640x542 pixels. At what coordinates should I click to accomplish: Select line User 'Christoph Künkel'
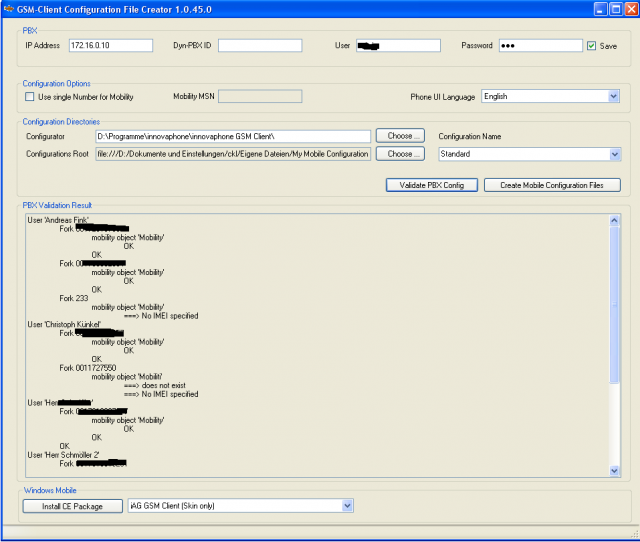point(64,324)
